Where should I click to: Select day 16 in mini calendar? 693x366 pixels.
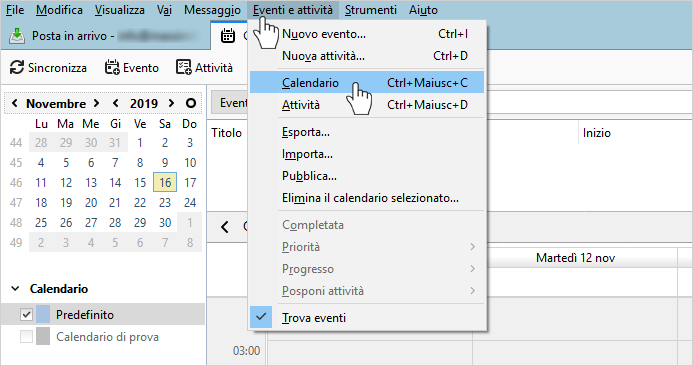tap(165, 183)
